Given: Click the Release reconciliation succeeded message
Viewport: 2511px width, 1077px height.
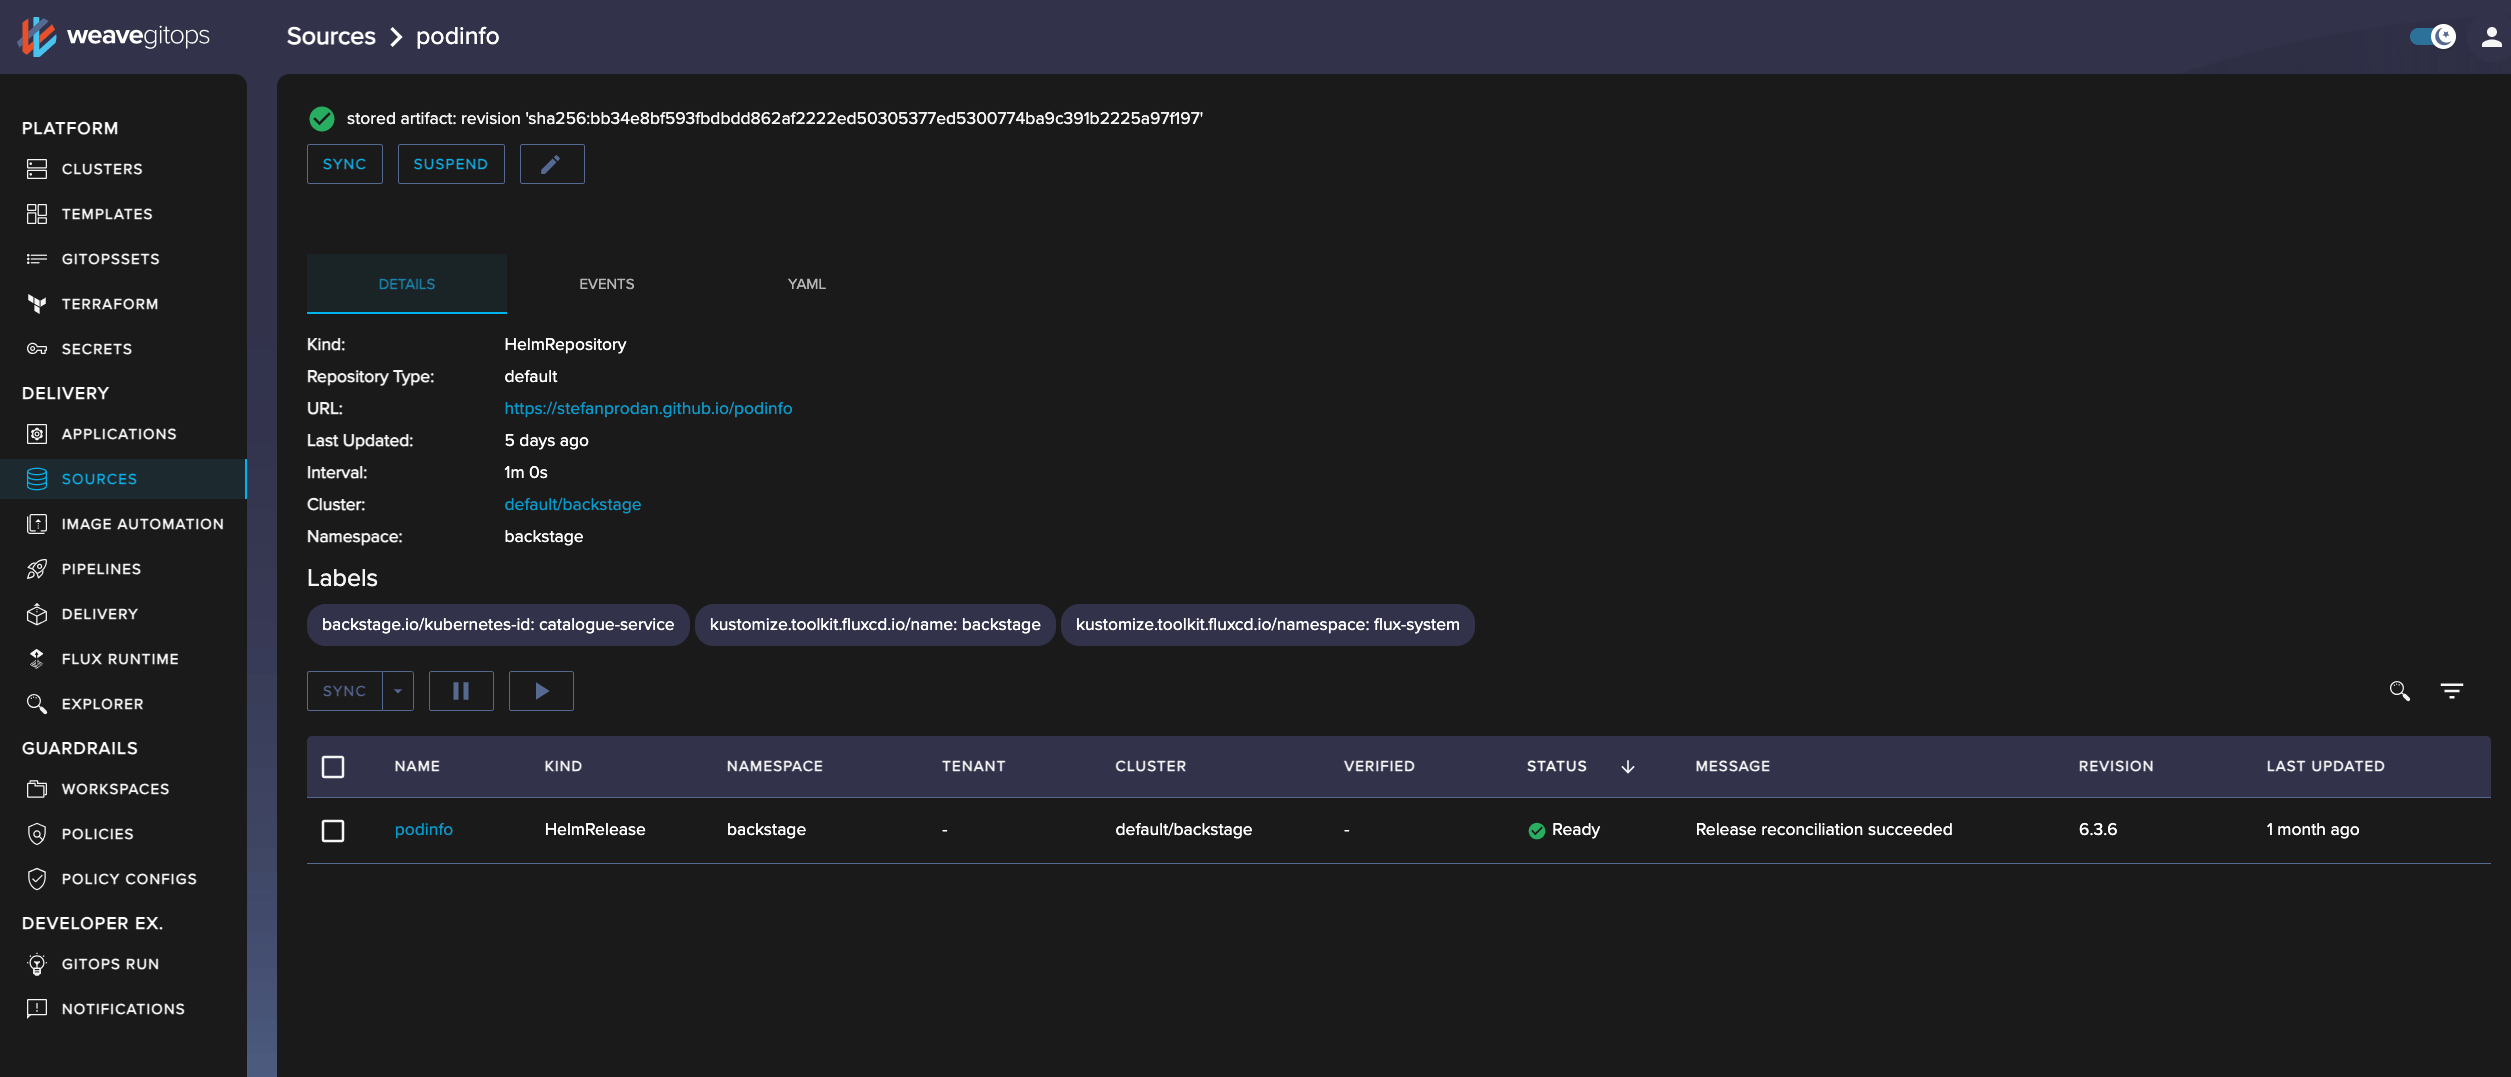Looking at the screenshot, I should coord(1824,829).
